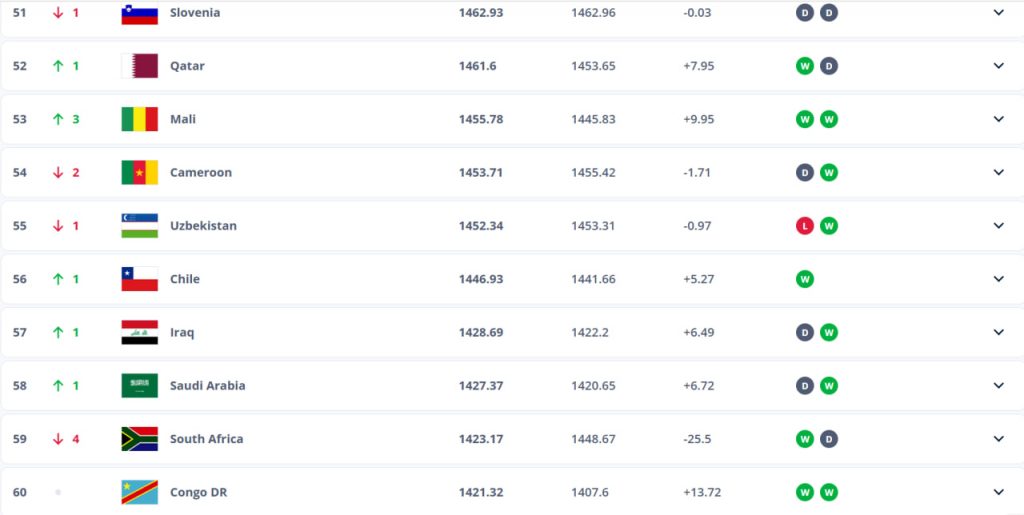Click the Uzbekistan flag icon

tap(139, 225)
